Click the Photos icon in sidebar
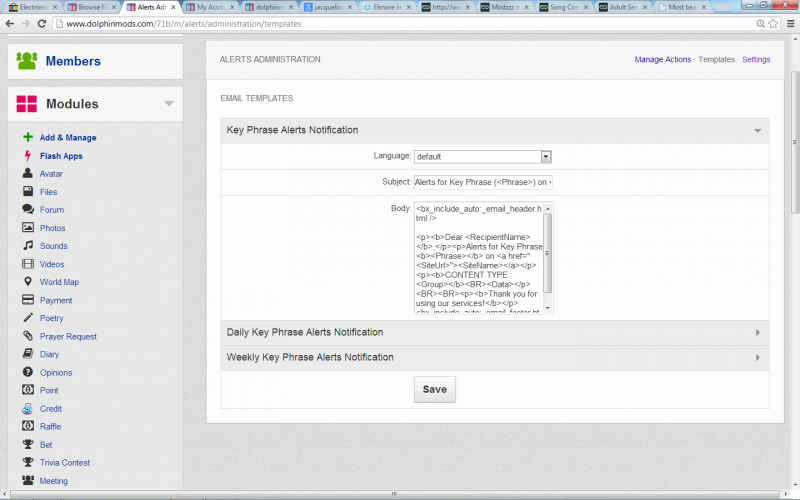 click(x=28, y=228)
